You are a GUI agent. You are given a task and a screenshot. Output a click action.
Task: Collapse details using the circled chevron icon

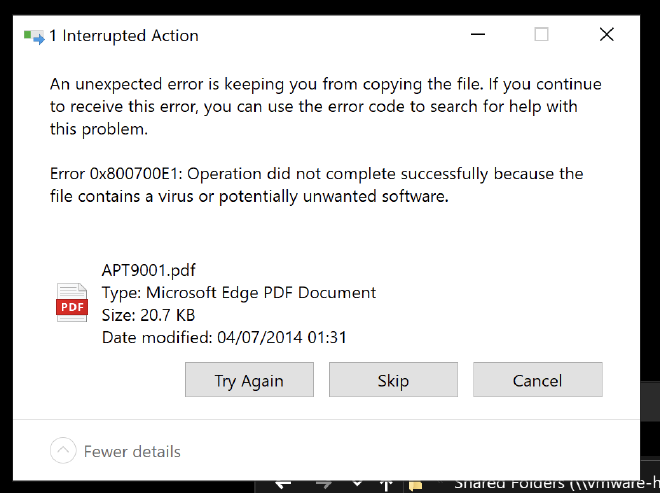[63, 451]
